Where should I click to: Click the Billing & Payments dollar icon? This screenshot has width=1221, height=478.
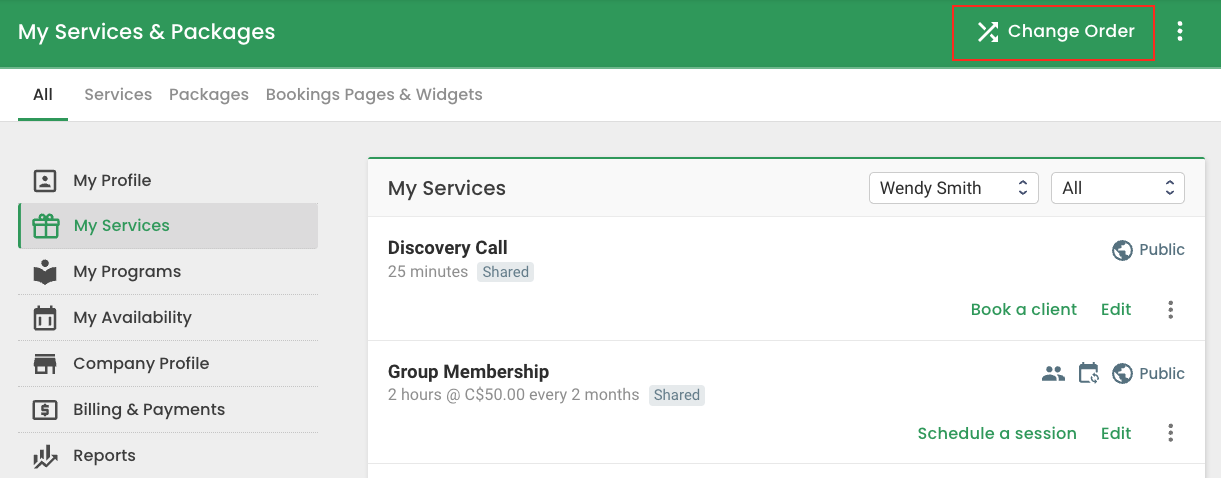point(45,410)
